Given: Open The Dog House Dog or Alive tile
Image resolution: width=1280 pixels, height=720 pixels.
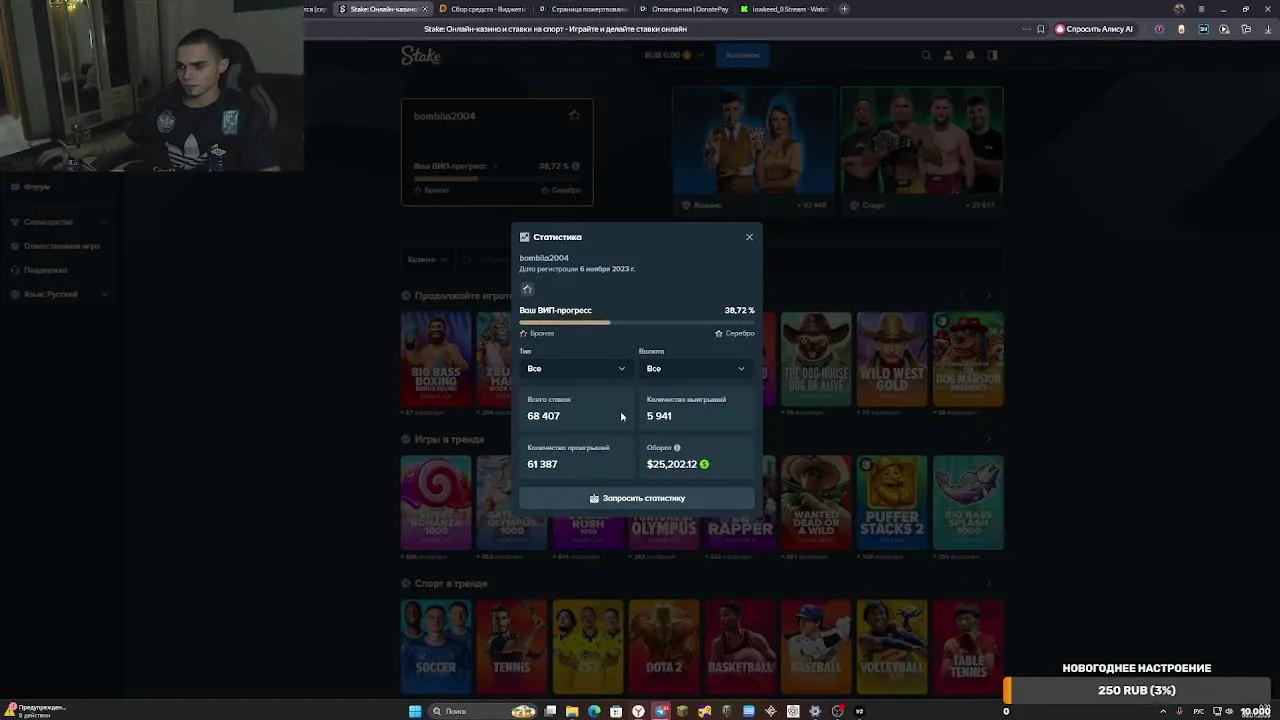Looking at the screenshot, I should pos(816,359).
